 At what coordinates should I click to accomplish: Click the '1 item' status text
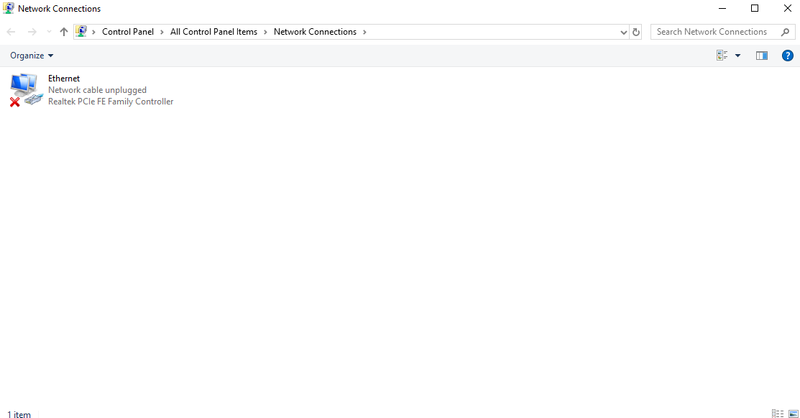pyautogui.click(x=19, y=414)
